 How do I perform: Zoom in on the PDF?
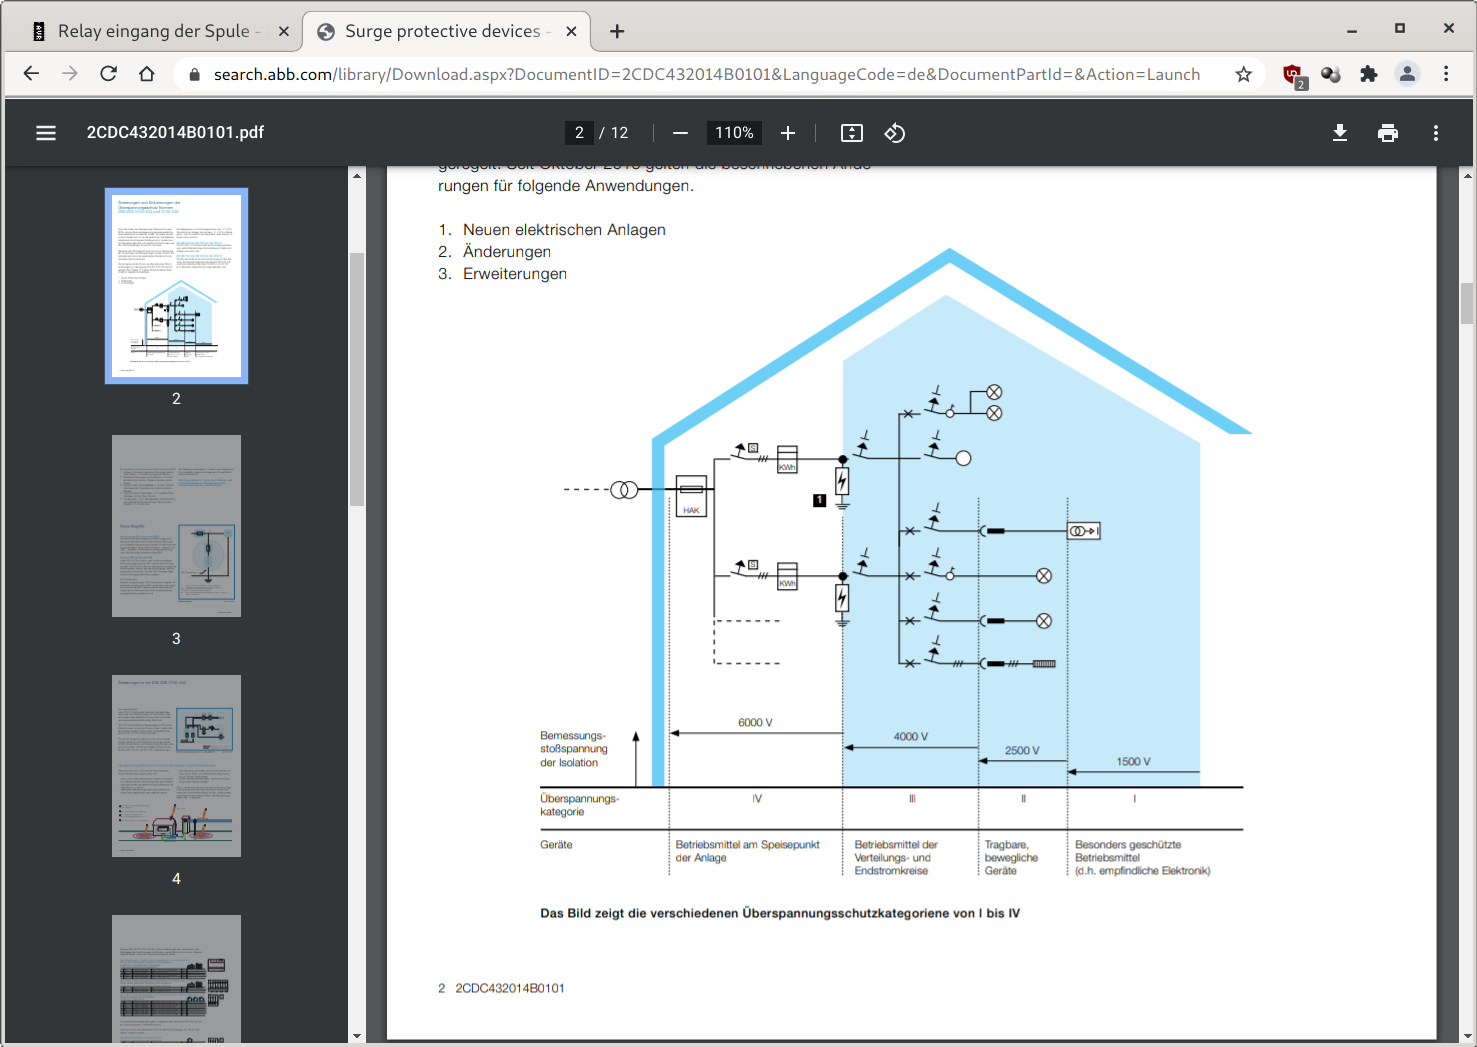(x=788, y=133)
